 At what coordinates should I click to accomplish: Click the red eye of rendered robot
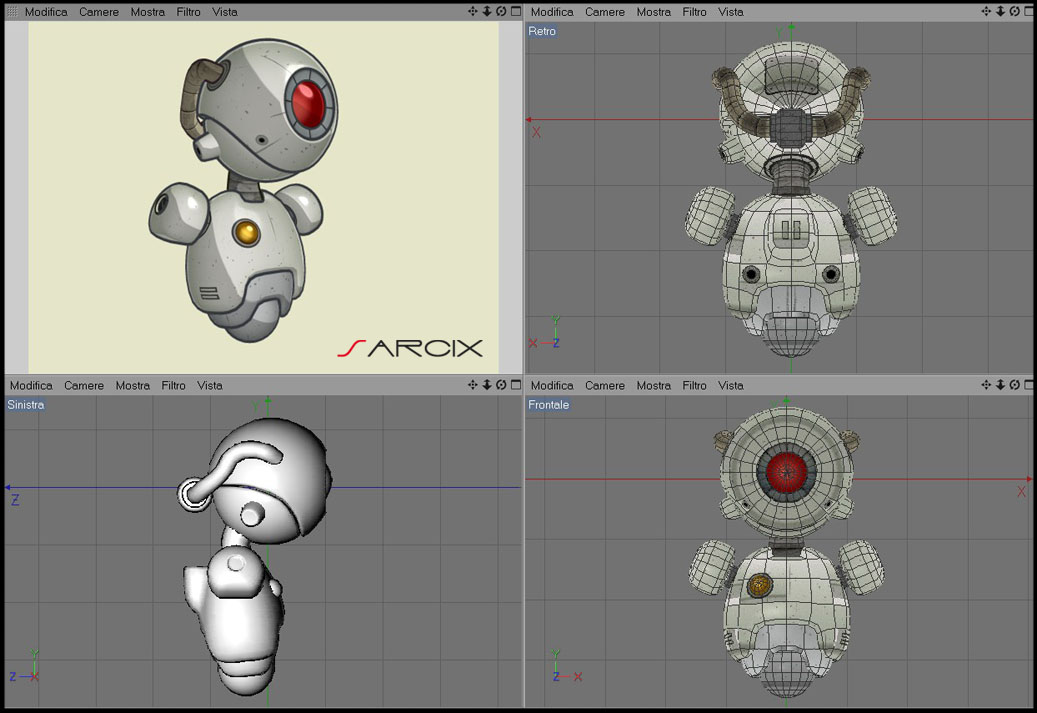coord(308,105)
